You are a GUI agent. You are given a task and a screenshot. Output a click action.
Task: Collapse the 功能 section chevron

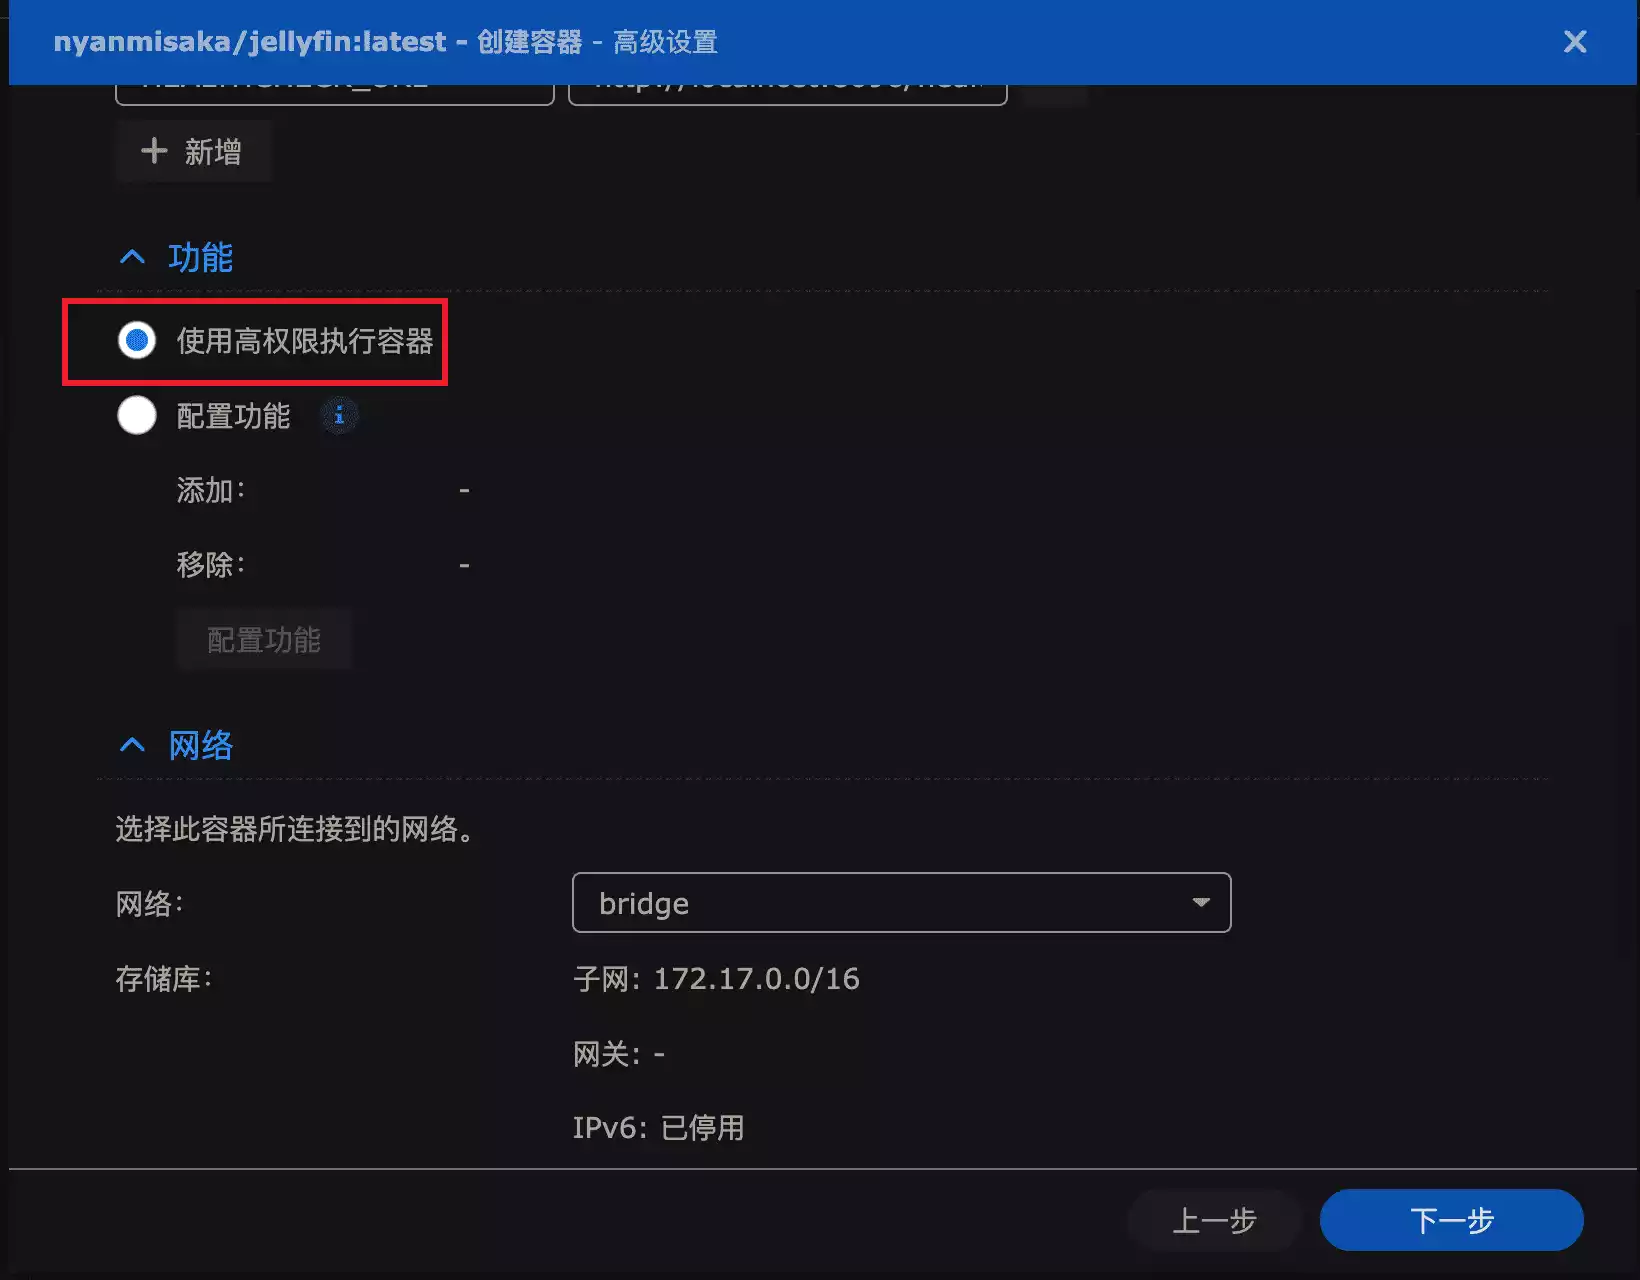132,258
